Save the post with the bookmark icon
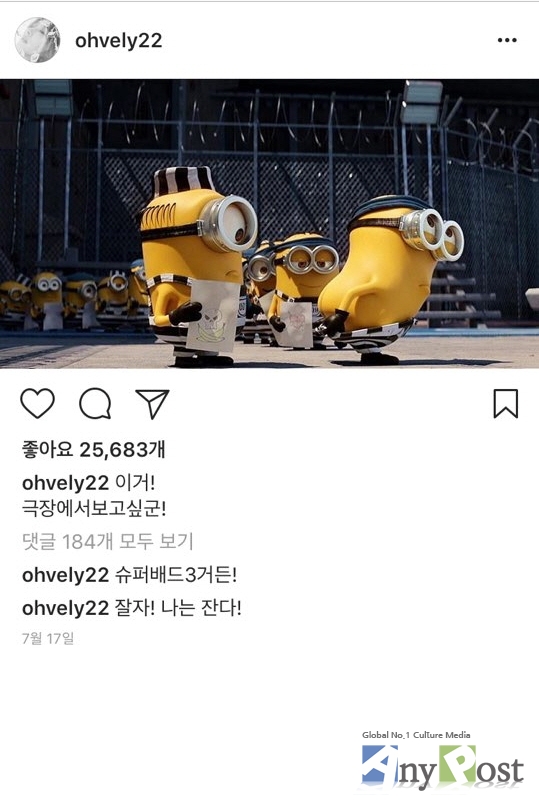This screenshot has height=803, width=539. click(x=506, y=404)
